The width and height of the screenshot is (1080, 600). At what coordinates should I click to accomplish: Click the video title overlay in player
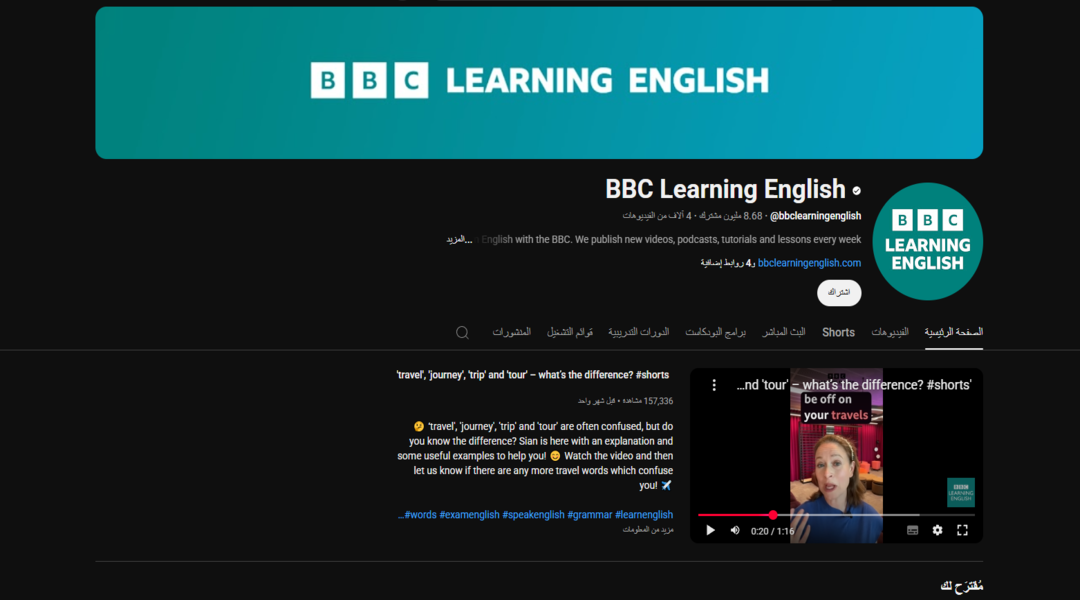(x=854, y=385)
